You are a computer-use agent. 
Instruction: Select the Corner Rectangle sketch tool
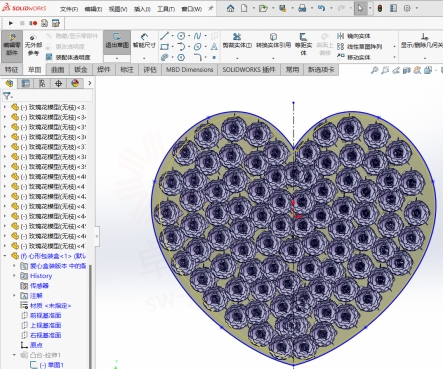pyautogui.click(x=164, y=47)
